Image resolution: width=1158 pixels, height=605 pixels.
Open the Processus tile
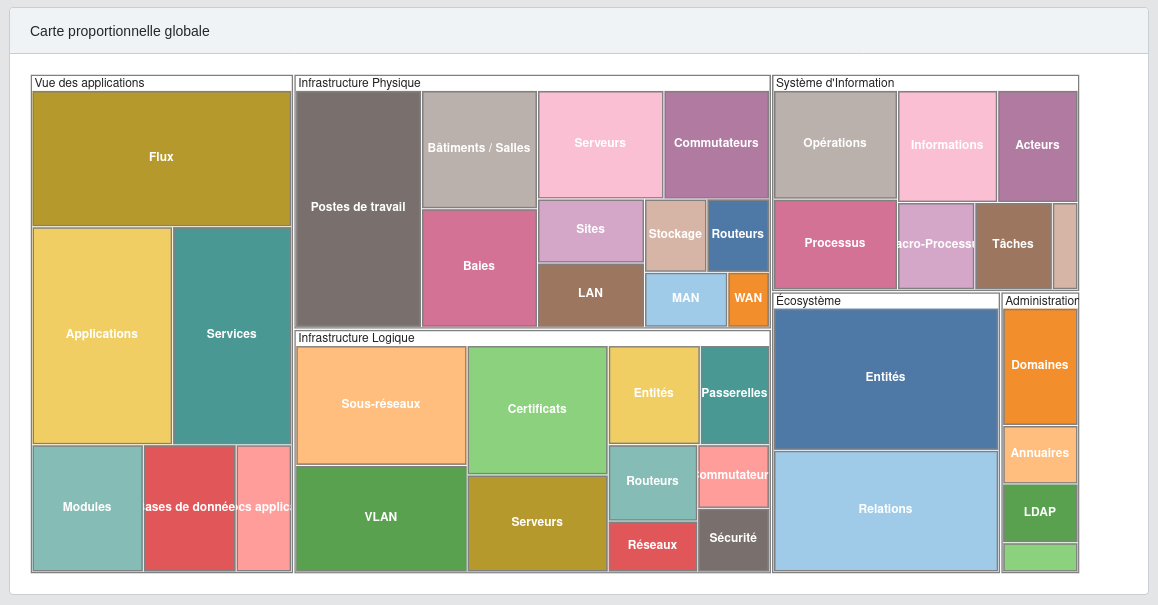point(835,244)
